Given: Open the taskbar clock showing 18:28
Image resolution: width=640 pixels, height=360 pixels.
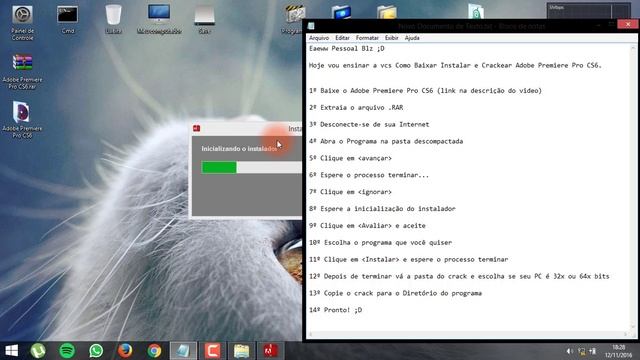Looking at the screenshot, I should tap(619, 351).
